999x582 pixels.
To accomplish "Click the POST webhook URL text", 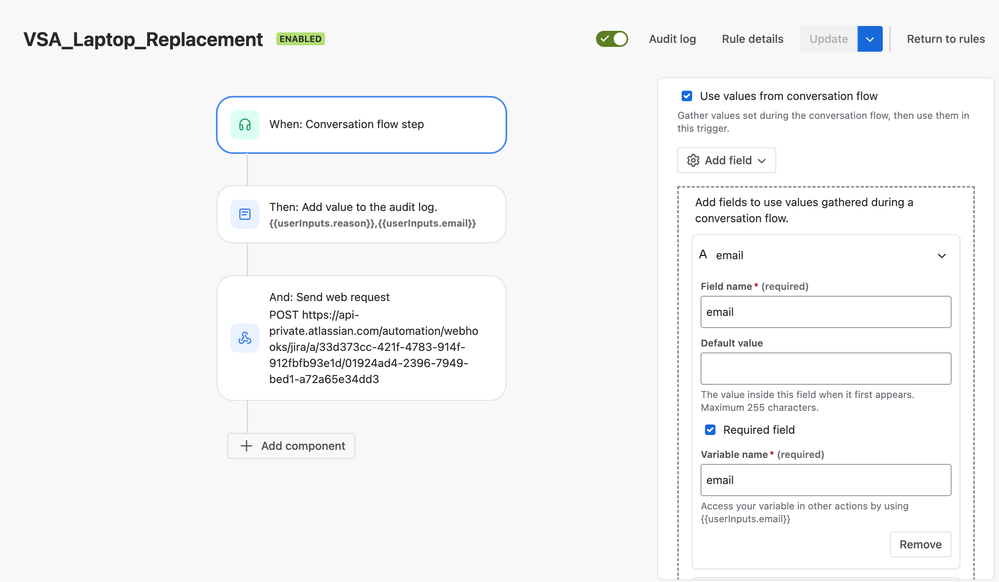I will [x=373, y=347].
